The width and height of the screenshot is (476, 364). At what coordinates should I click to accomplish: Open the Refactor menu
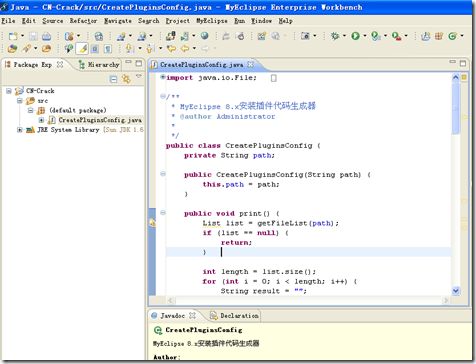pyautogui.click(x=83, y=21)
